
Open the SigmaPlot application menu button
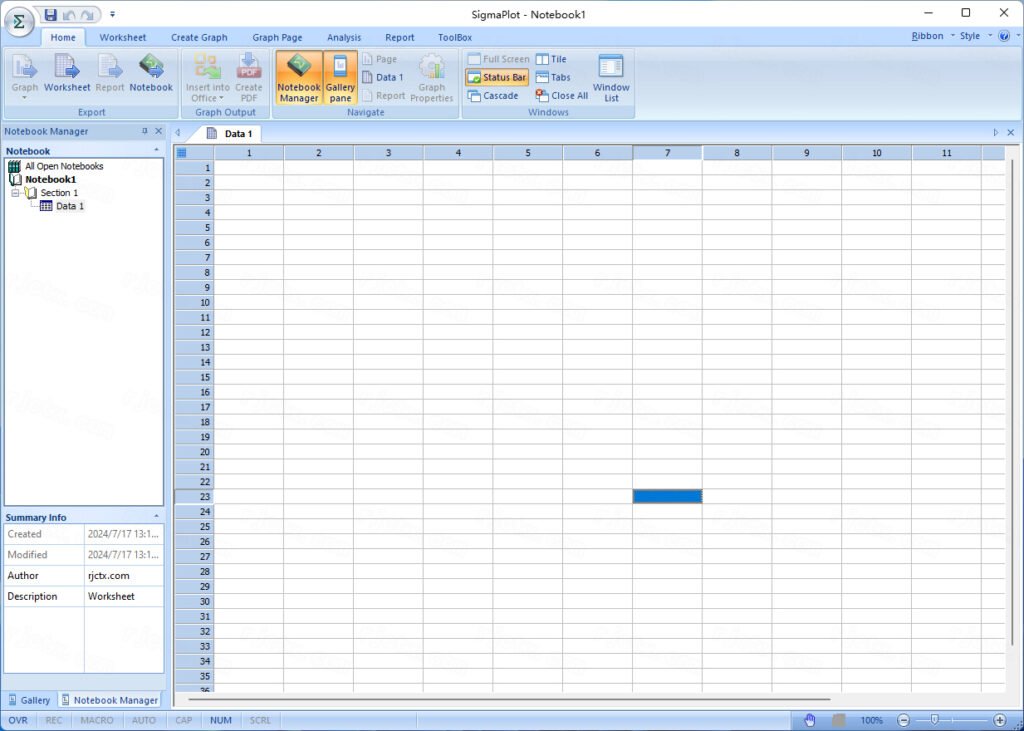(19, 22)
